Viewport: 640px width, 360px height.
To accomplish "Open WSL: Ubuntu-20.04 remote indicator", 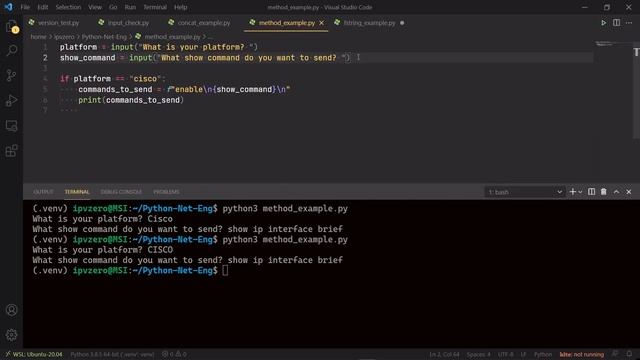I will 33,354.
